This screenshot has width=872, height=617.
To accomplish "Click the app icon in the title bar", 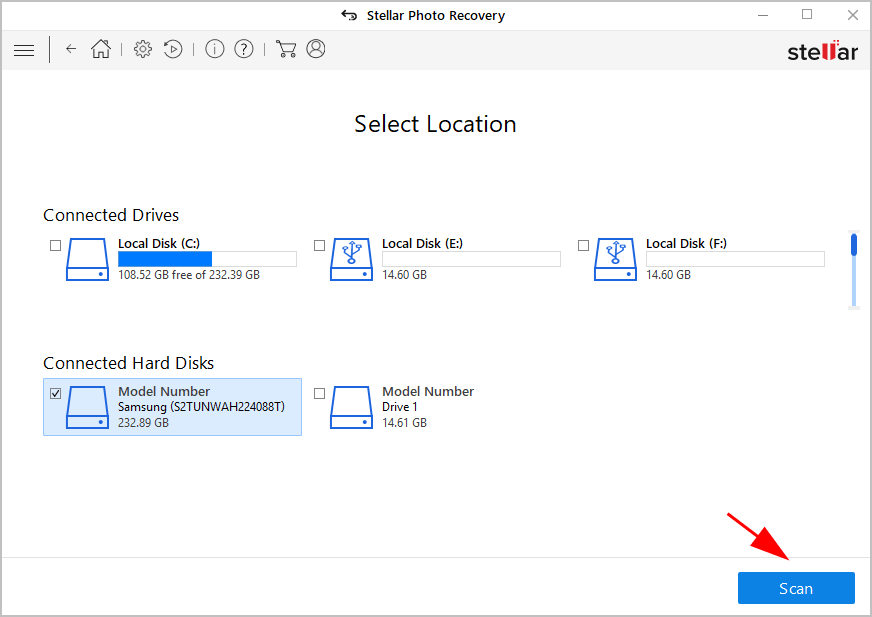I will (x=349, y=15).
